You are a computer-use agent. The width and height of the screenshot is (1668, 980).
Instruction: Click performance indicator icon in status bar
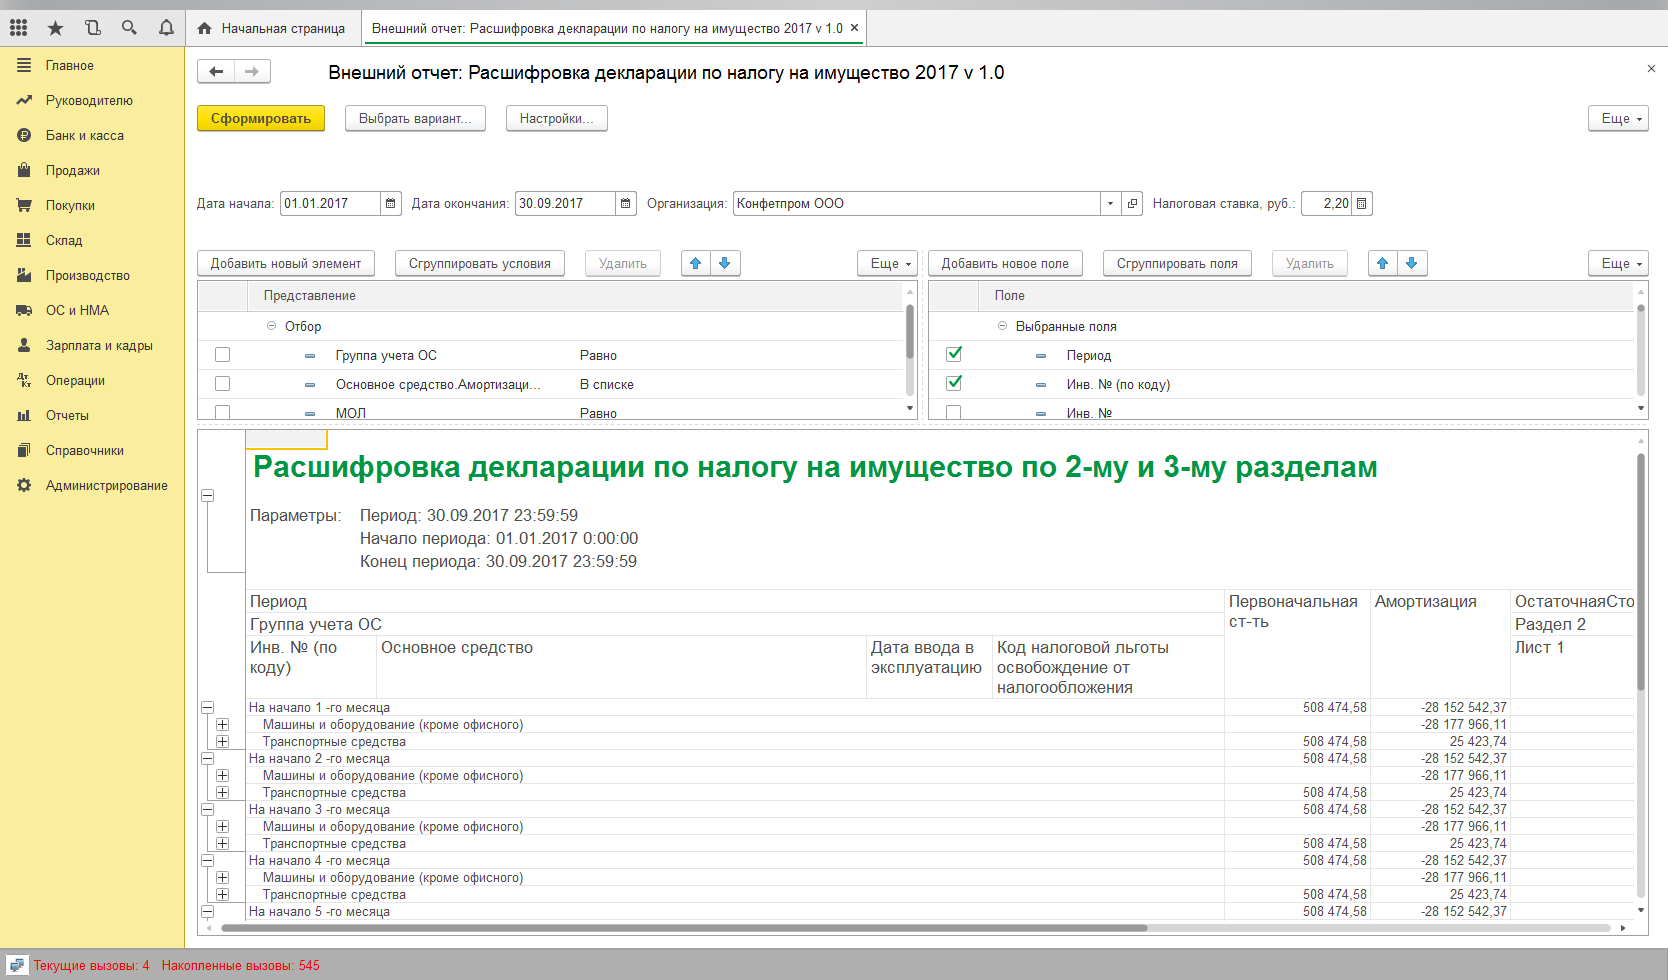[x=17, y=965]
